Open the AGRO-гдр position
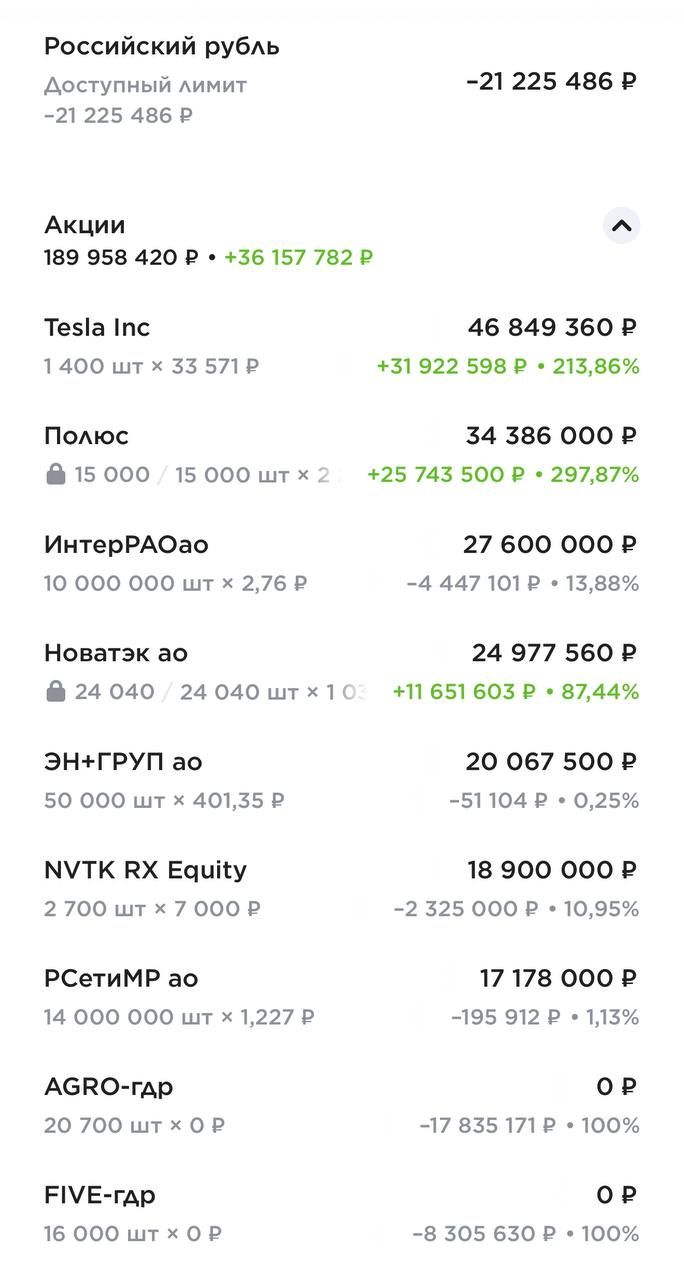 (108, 1087)
